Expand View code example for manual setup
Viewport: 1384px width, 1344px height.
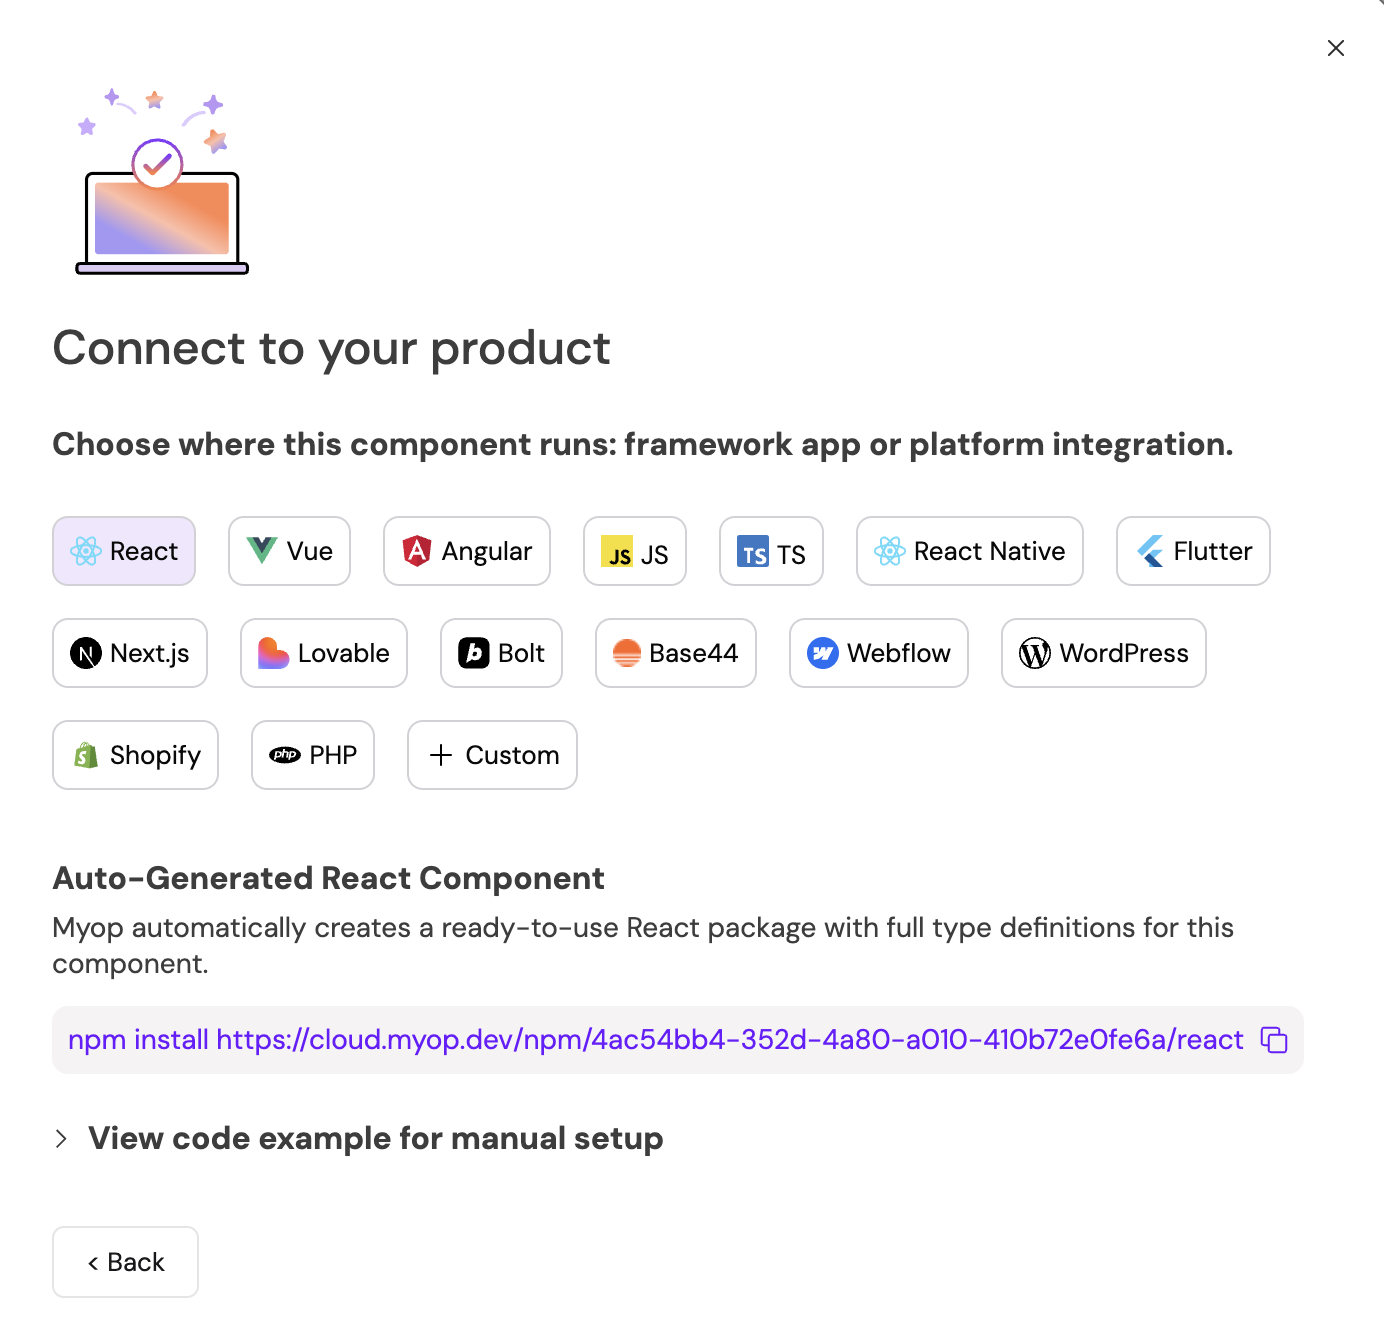(x=375, y=1138)
